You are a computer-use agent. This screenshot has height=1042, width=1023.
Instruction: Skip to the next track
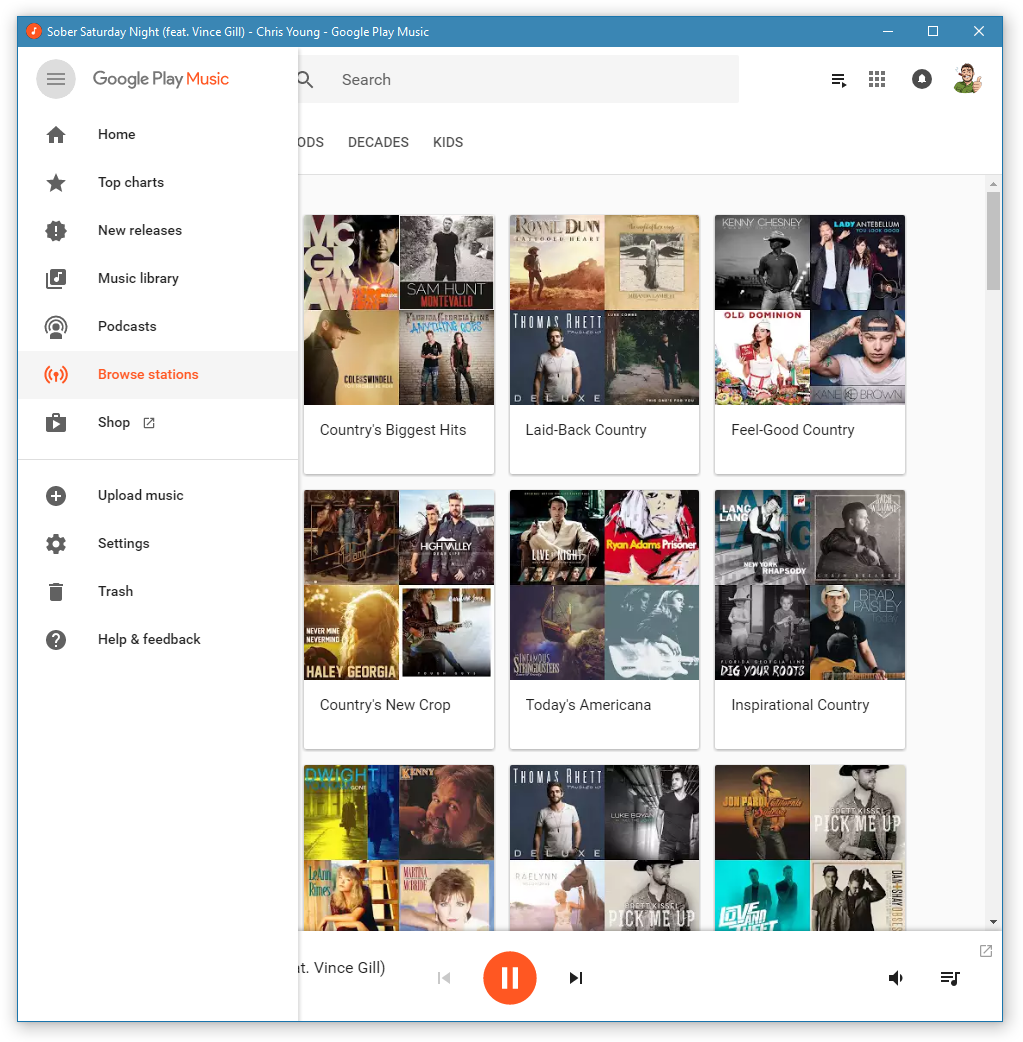(x=575, y=978)
